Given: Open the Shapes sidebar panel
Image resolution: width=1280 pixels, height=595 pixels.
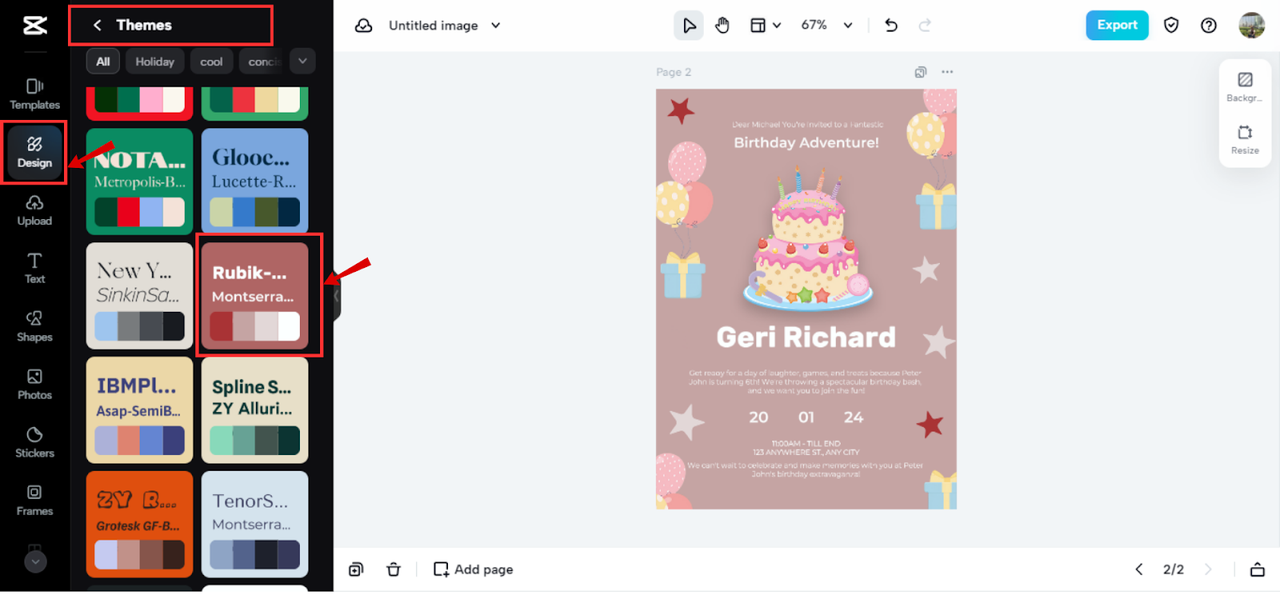Looking at the screenshot, I should tap(34, 327).
